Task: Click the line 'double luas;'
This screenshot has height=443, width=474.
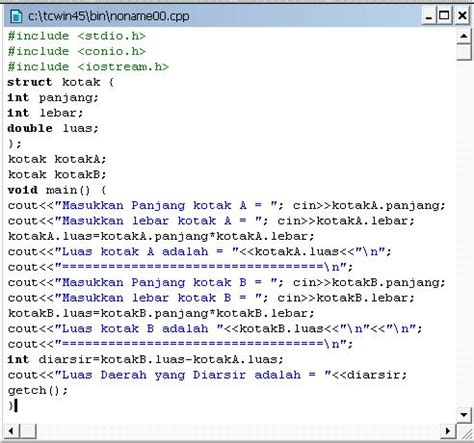Action: [53, 128]
